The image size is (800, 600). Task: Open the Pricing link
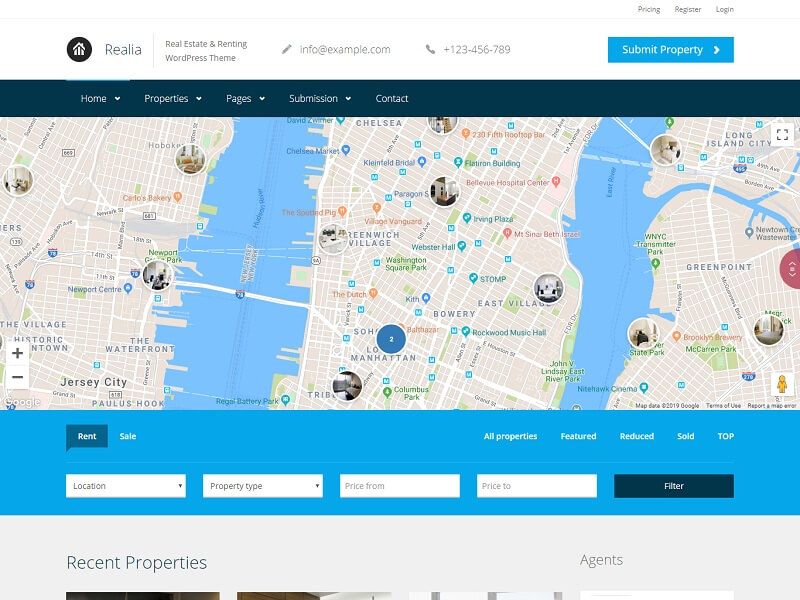click(648, 9)
